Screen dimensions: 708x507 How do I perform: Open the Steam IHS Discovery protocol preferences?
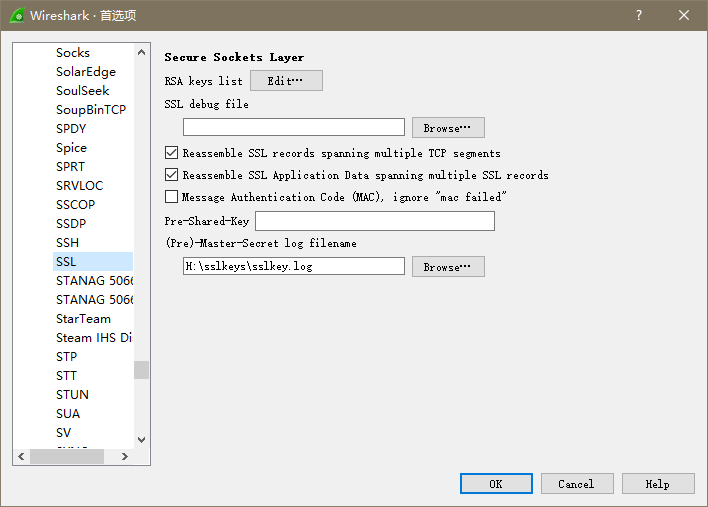click(93, 338)
